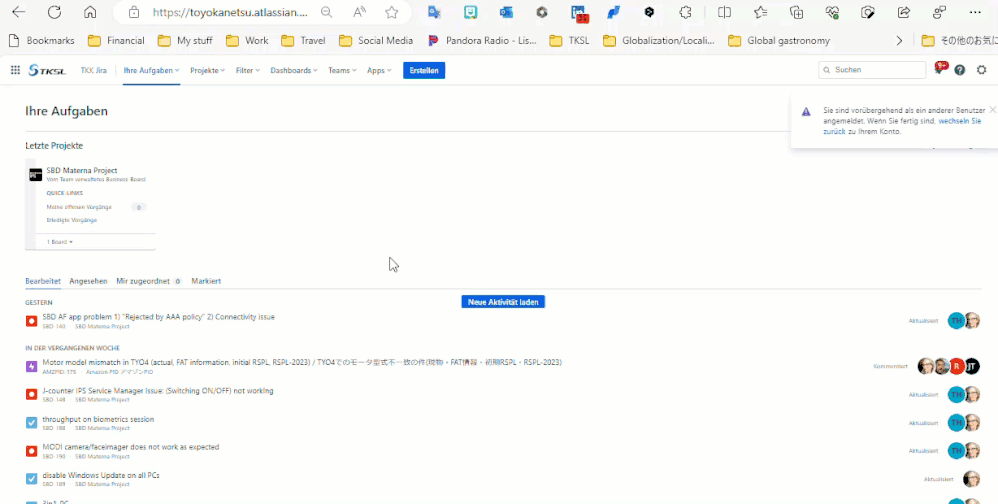Click the TKSL logo in Jira header

[x=47, y=71]
